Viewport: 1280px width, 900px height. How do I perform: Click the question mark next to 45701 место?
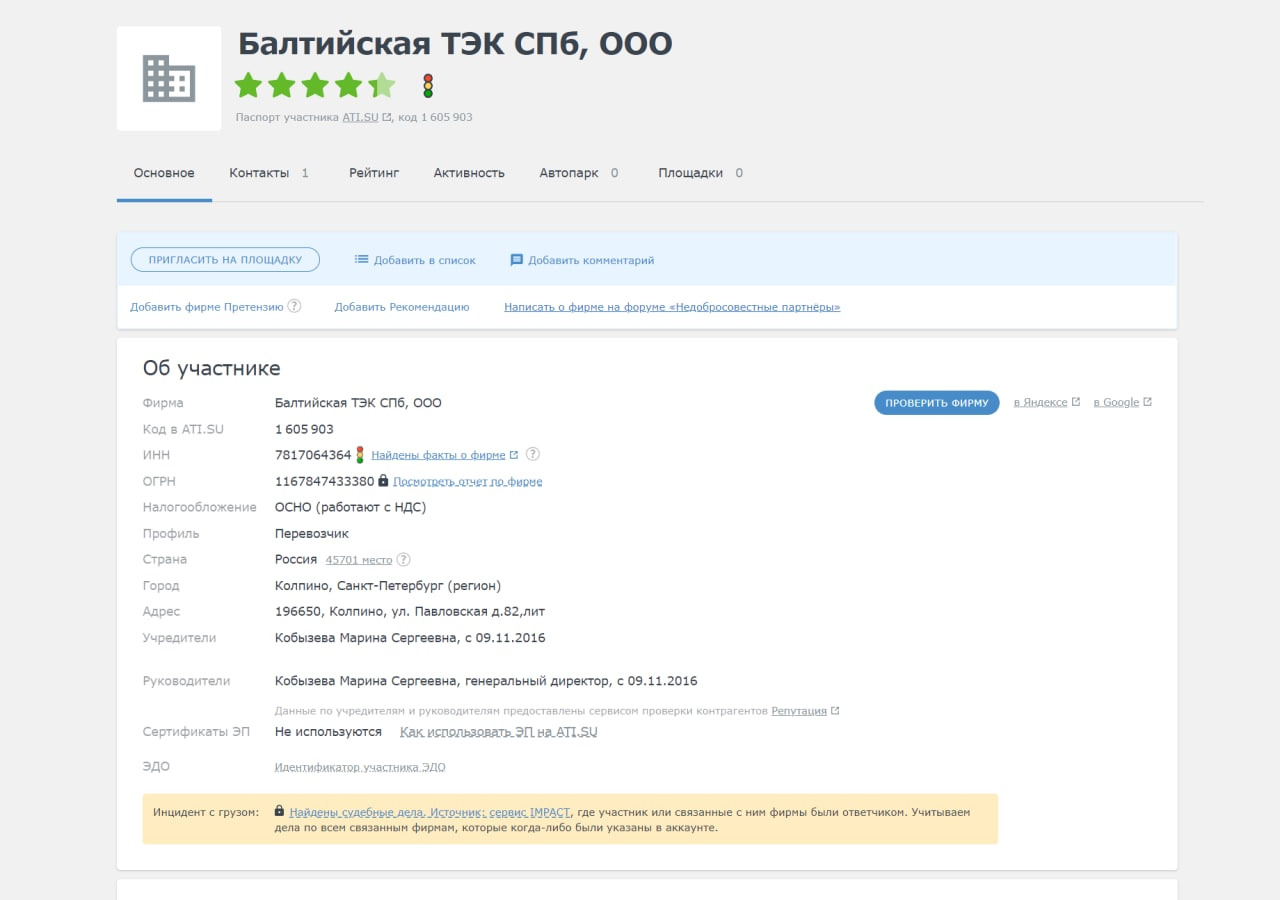coord(403,559)
